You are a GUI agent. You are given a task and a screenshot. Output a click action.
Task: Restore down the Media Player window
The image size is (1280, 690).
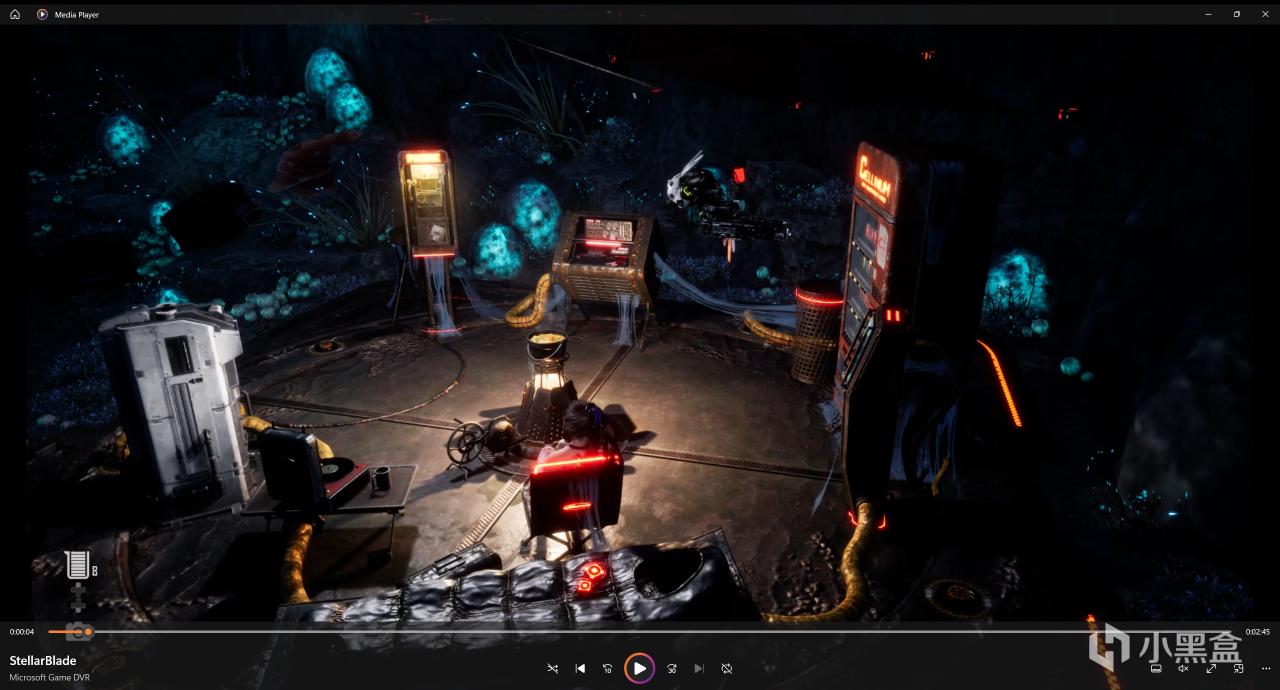(x=1237, y=14)
